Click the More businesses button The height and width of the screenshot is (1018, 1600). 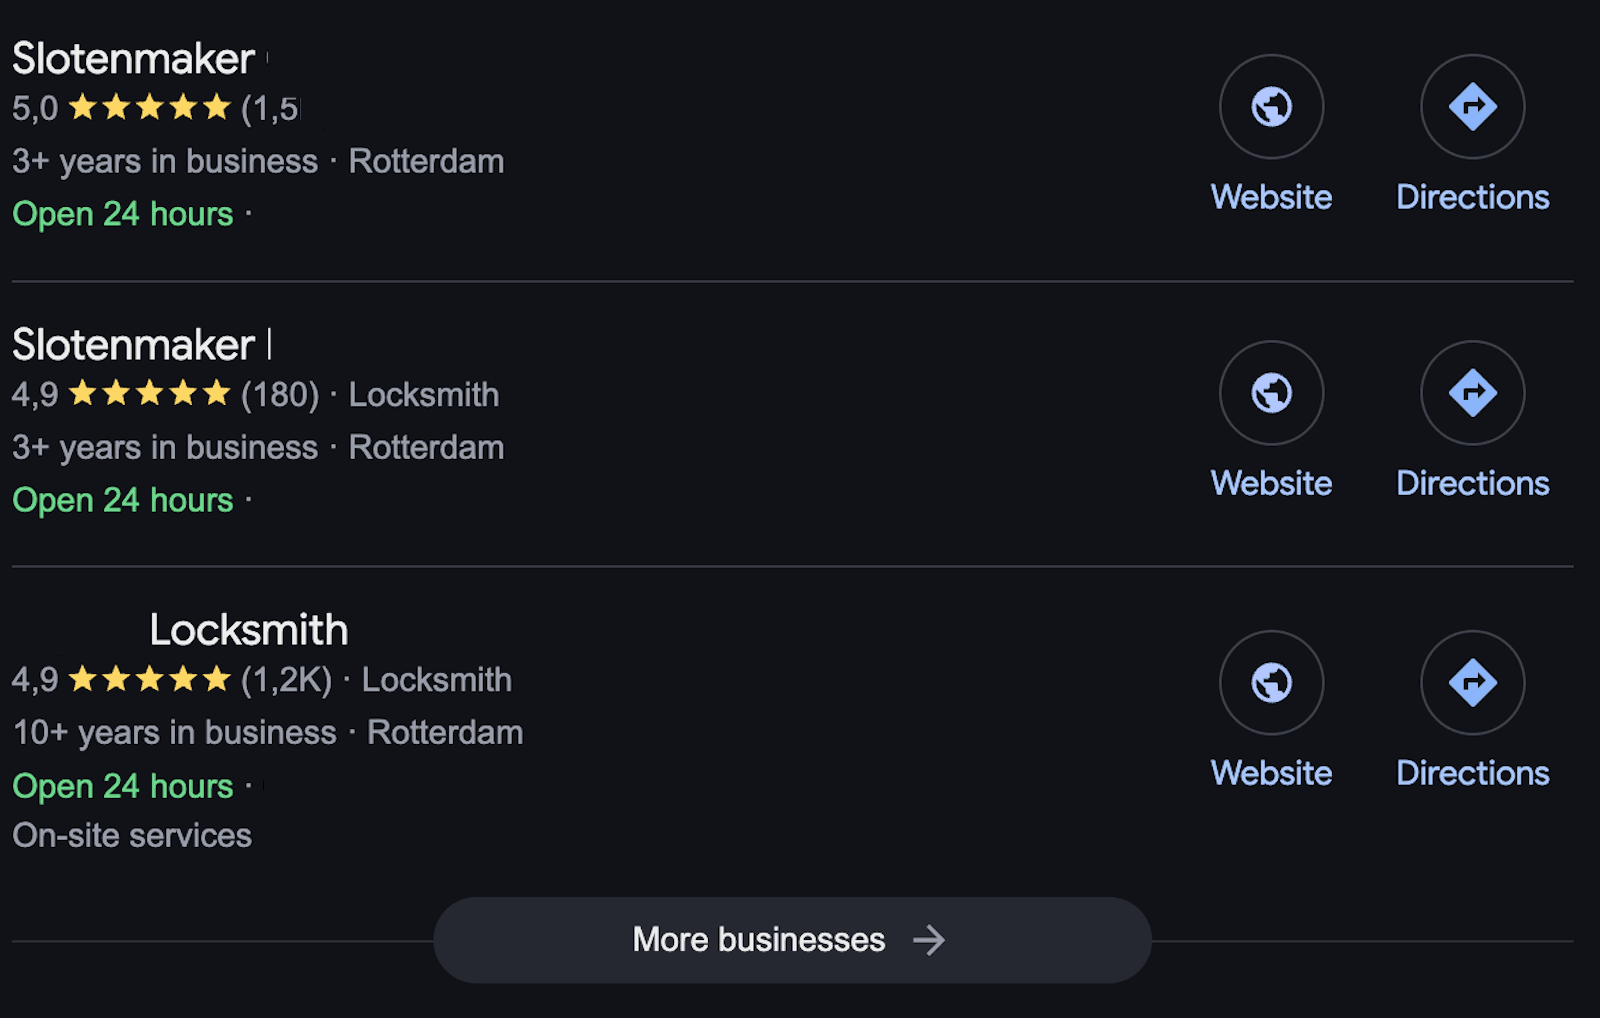coord(760,940)
